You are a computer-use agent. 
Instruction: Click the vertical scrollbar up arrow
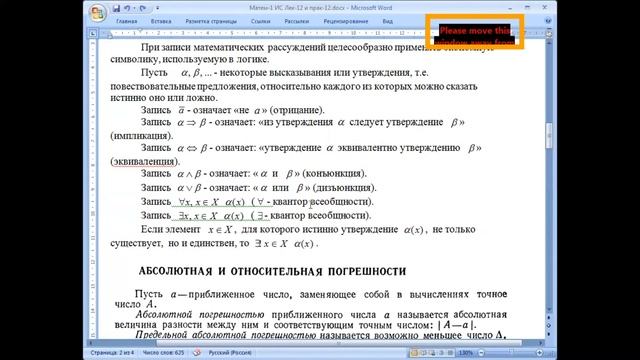(x=549, y=42)
